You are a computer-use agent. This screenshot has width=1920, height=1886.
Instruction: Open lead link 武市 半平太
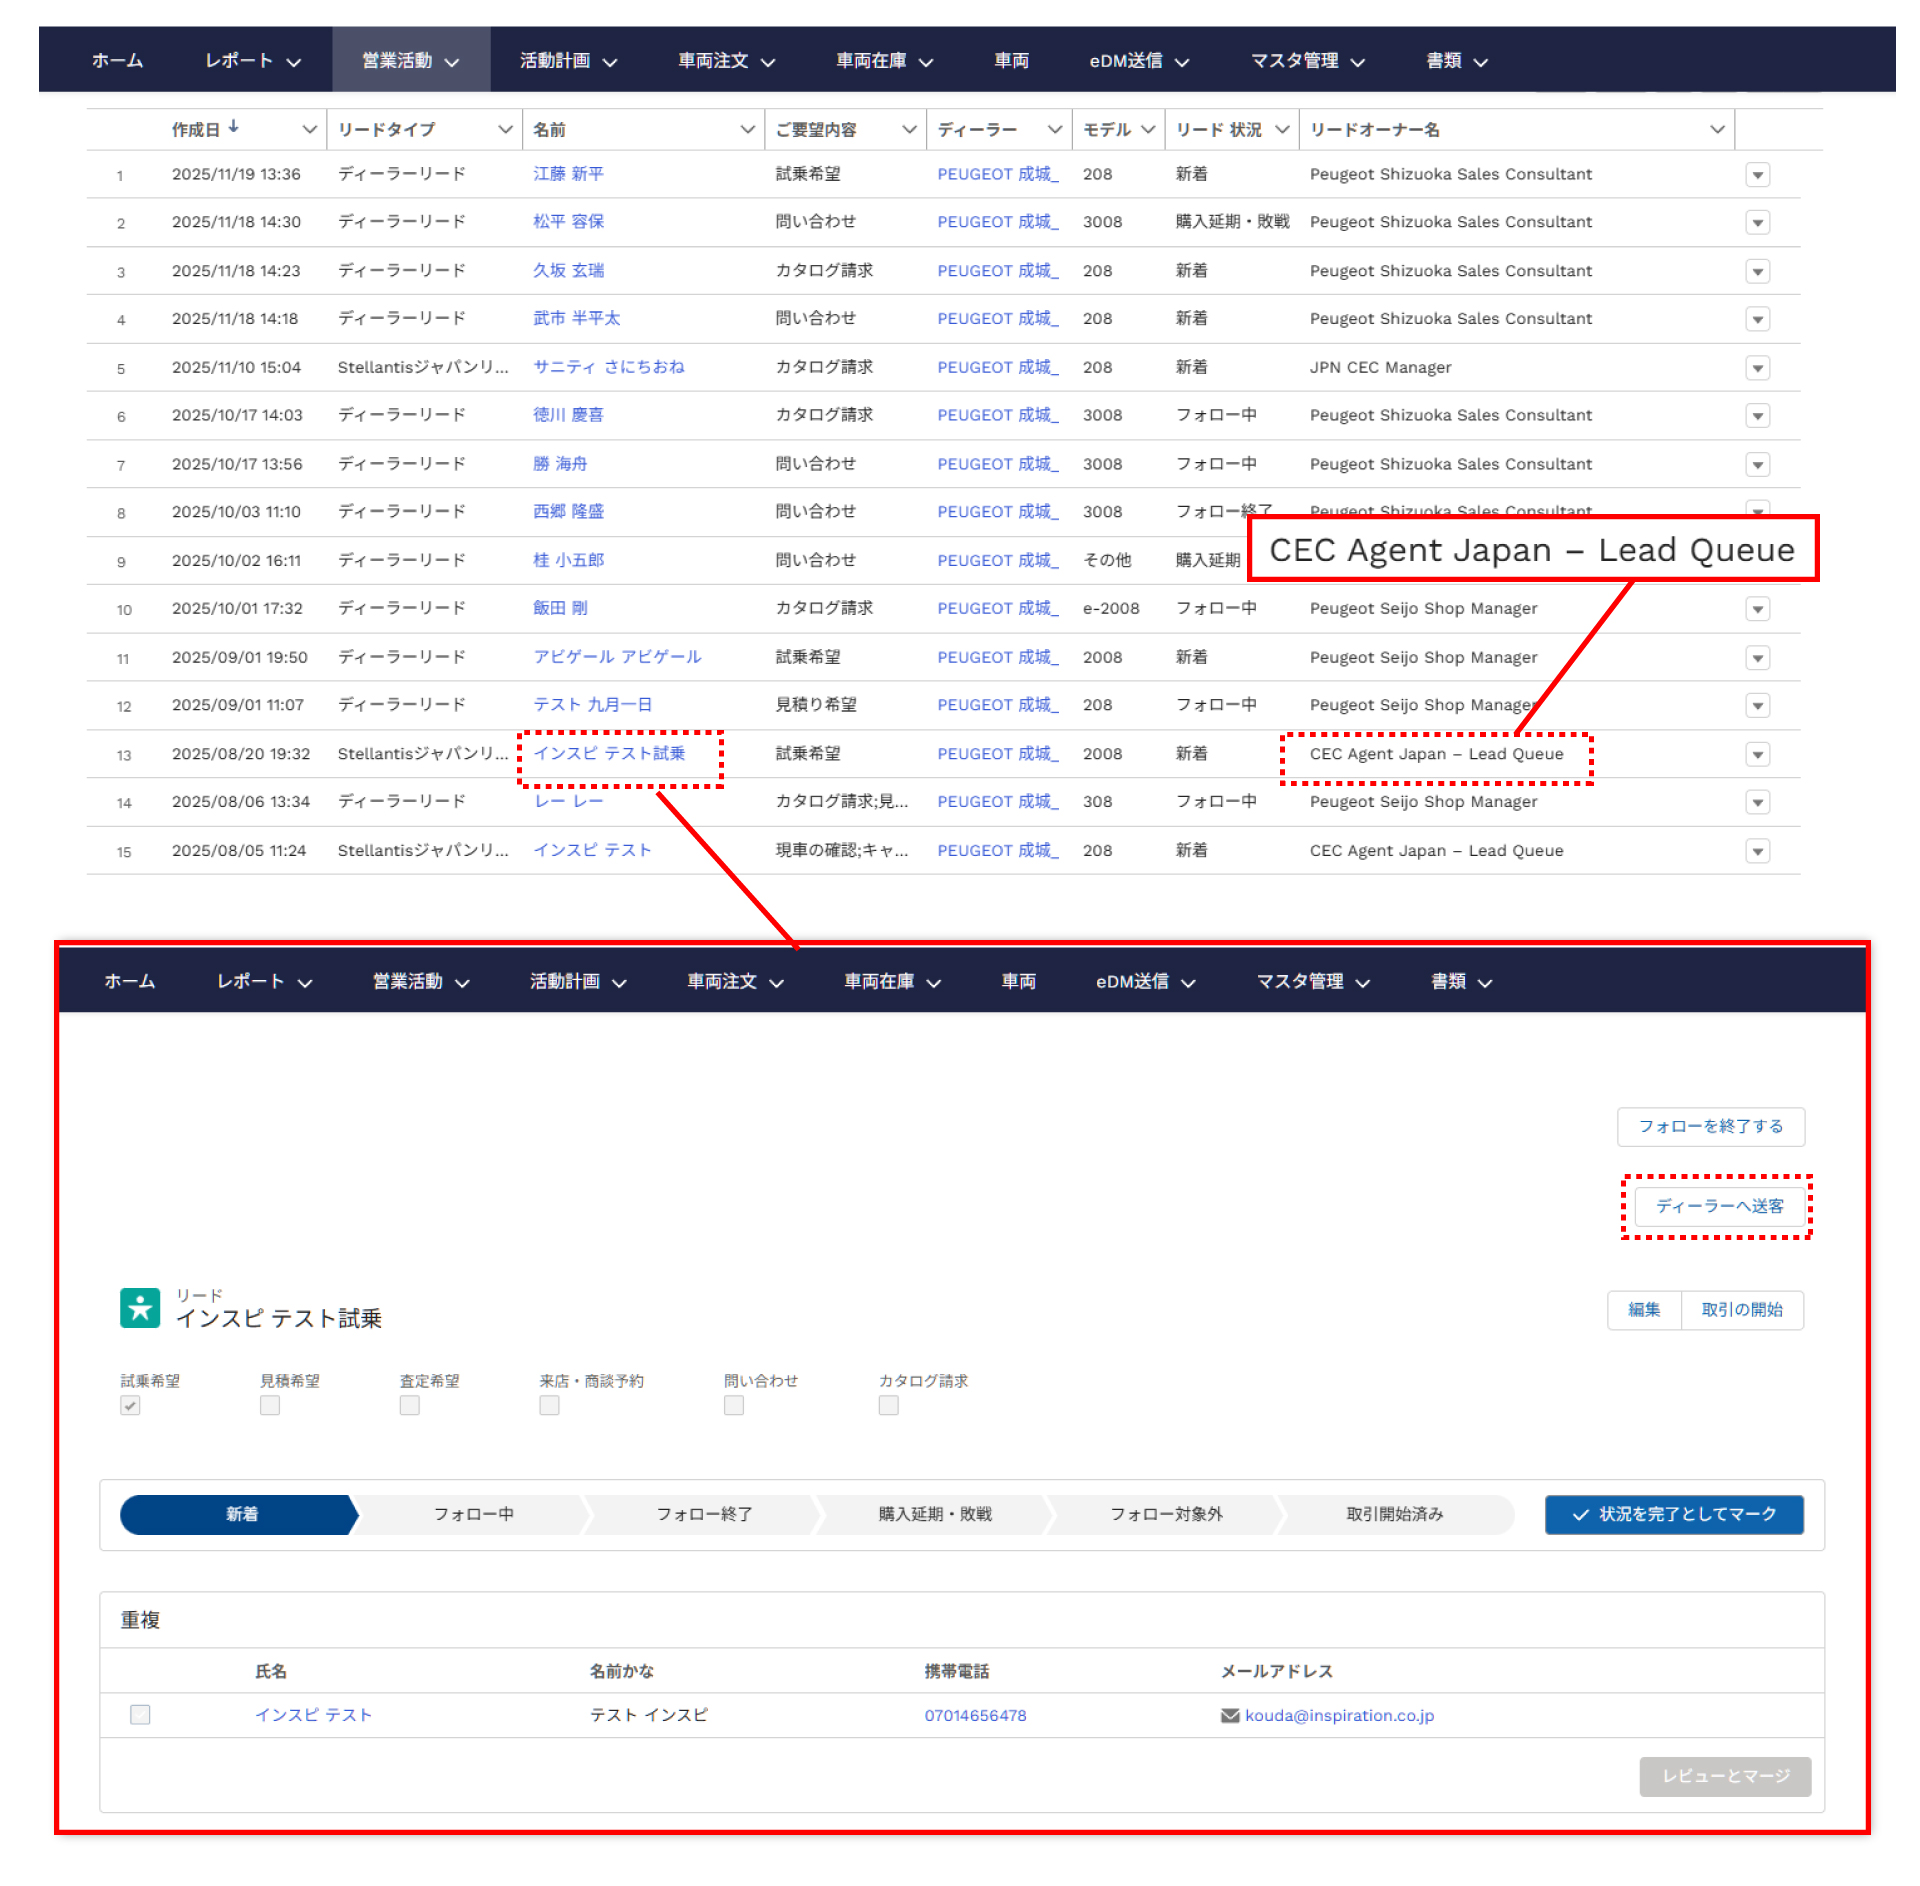coord(576,318)
